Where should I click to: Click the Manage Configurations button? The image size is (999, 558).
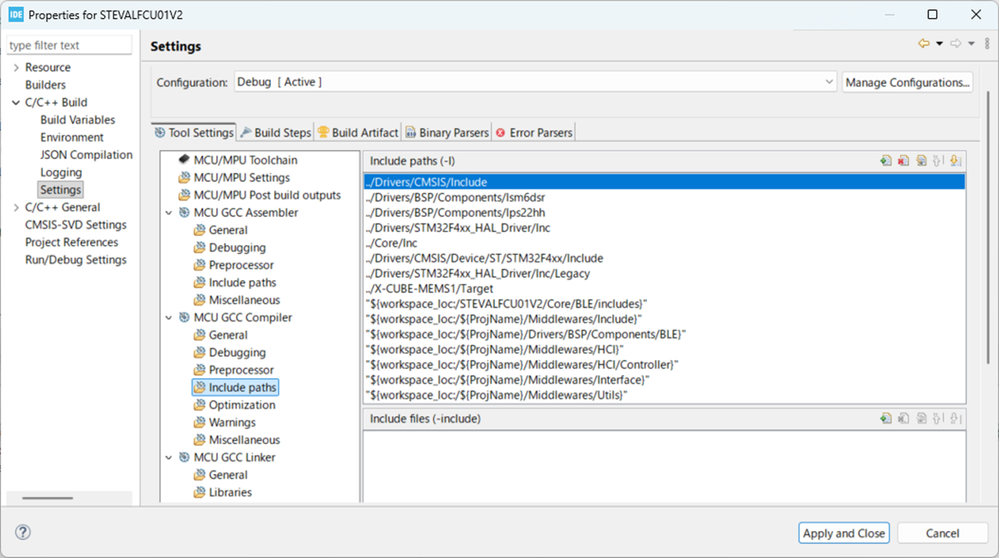[908, 82]
